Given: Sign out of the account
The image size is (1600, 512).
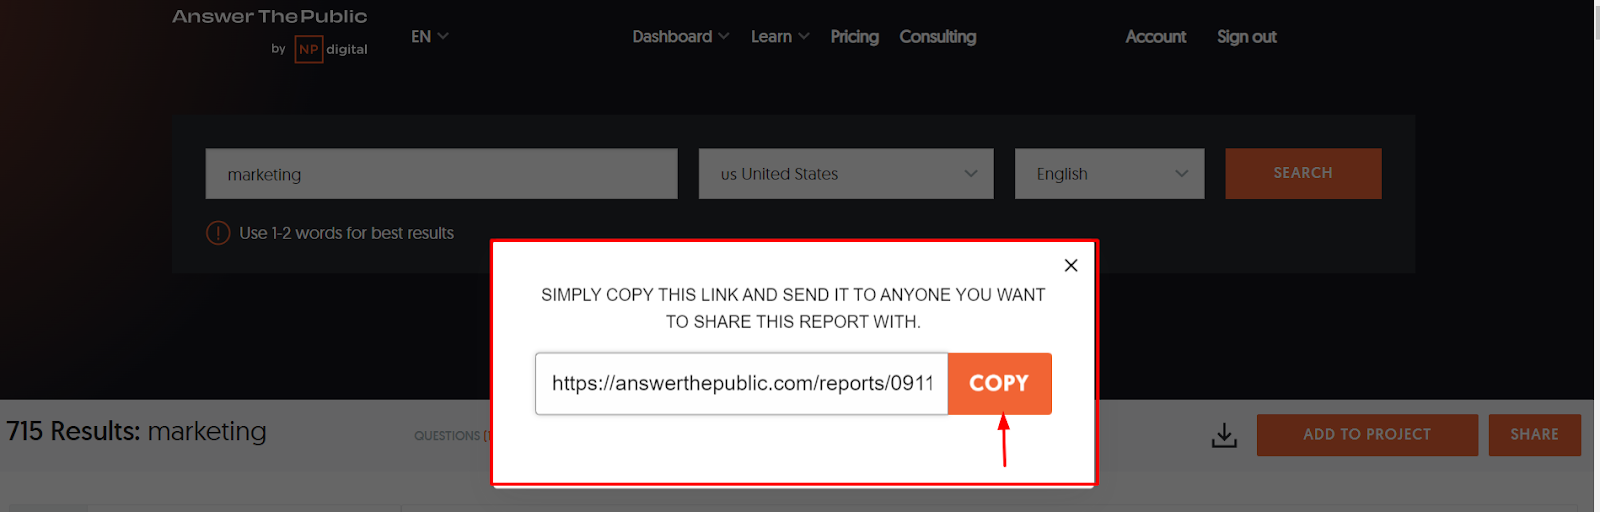Looking at the screenshot, I should pos(1246,37).
